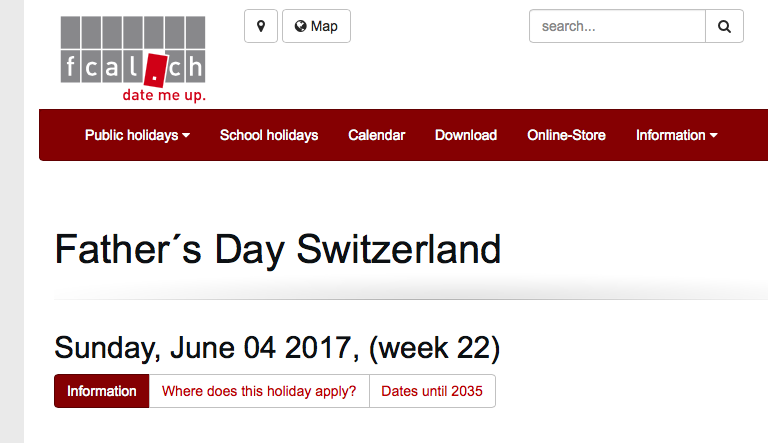This screenshot has width=768, height=443.
Task: Go to the Calendar page
Action: click(x=377, y=135)
